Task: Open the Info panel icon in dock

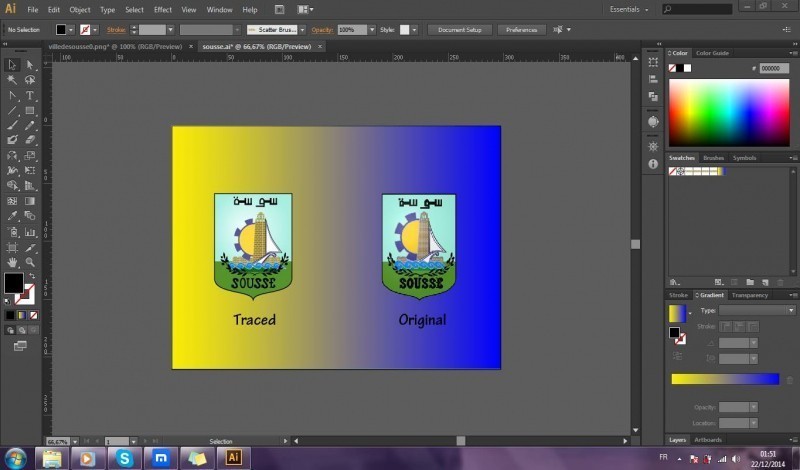Action: point(653,164)
